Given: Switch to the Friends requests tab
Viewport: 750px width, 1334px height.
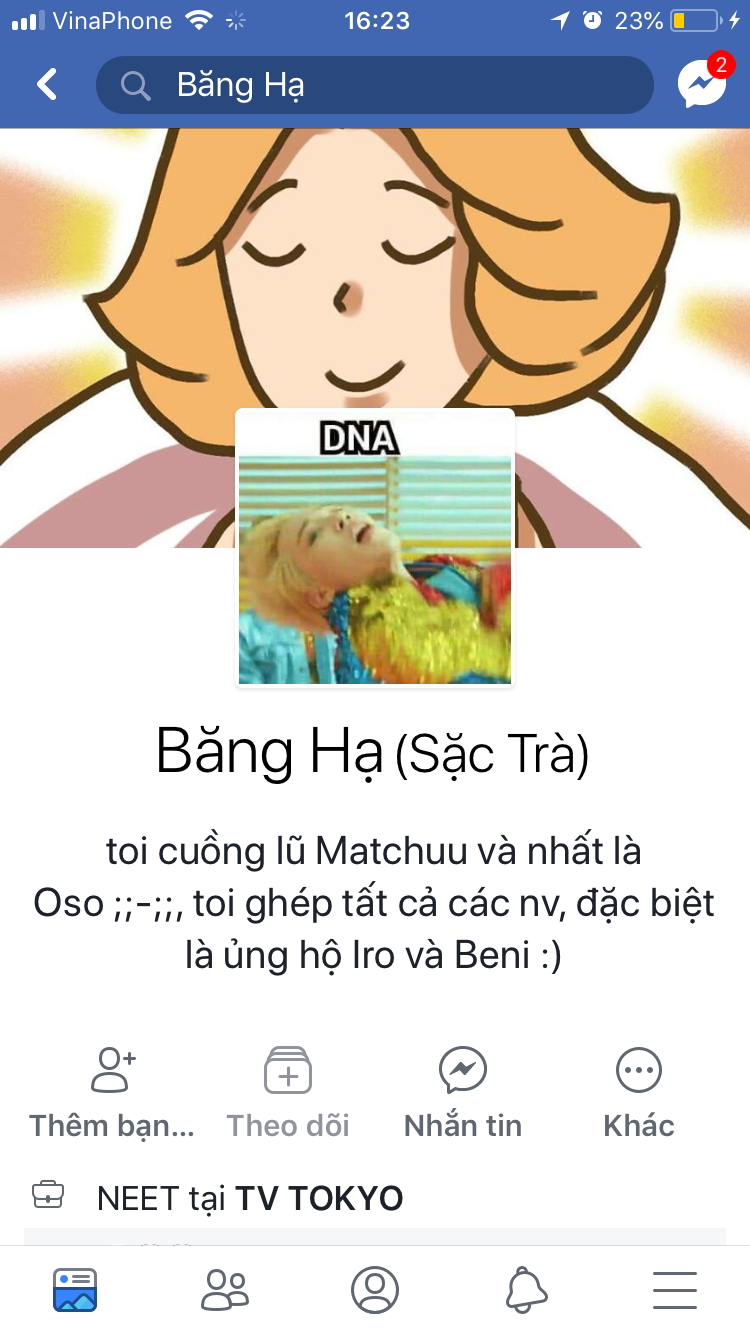Looking at the screenshot, I should [225, 1290].
